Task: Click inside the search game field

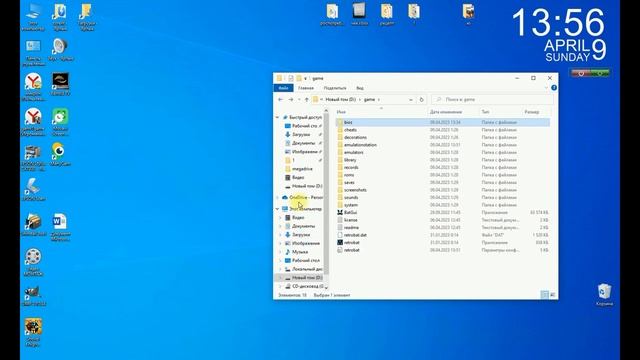Action: [x=492, y=100]
